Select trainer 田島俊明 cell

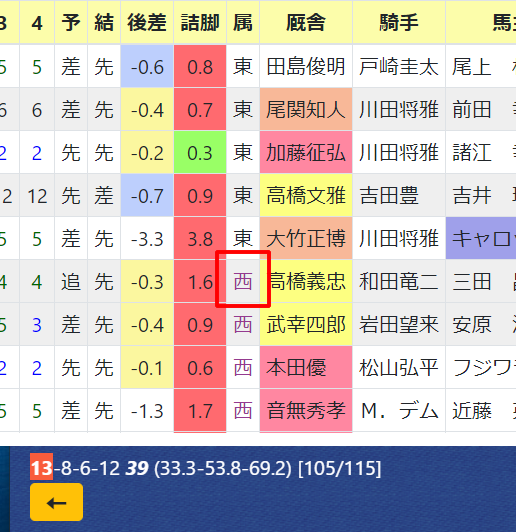tap(306, 66)
